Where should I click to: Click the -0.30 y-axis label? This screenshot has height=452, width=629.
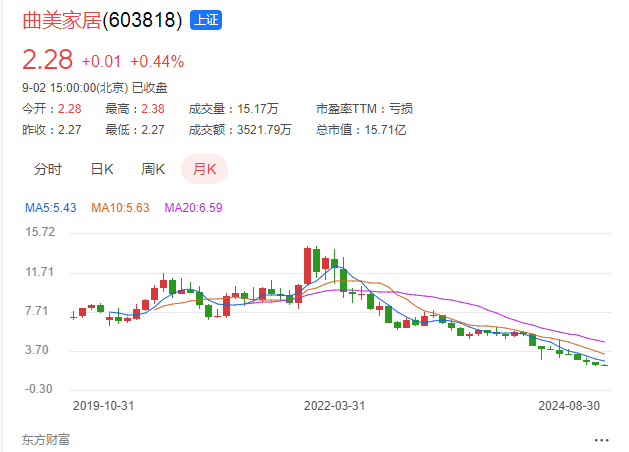(x=39, y=389)
